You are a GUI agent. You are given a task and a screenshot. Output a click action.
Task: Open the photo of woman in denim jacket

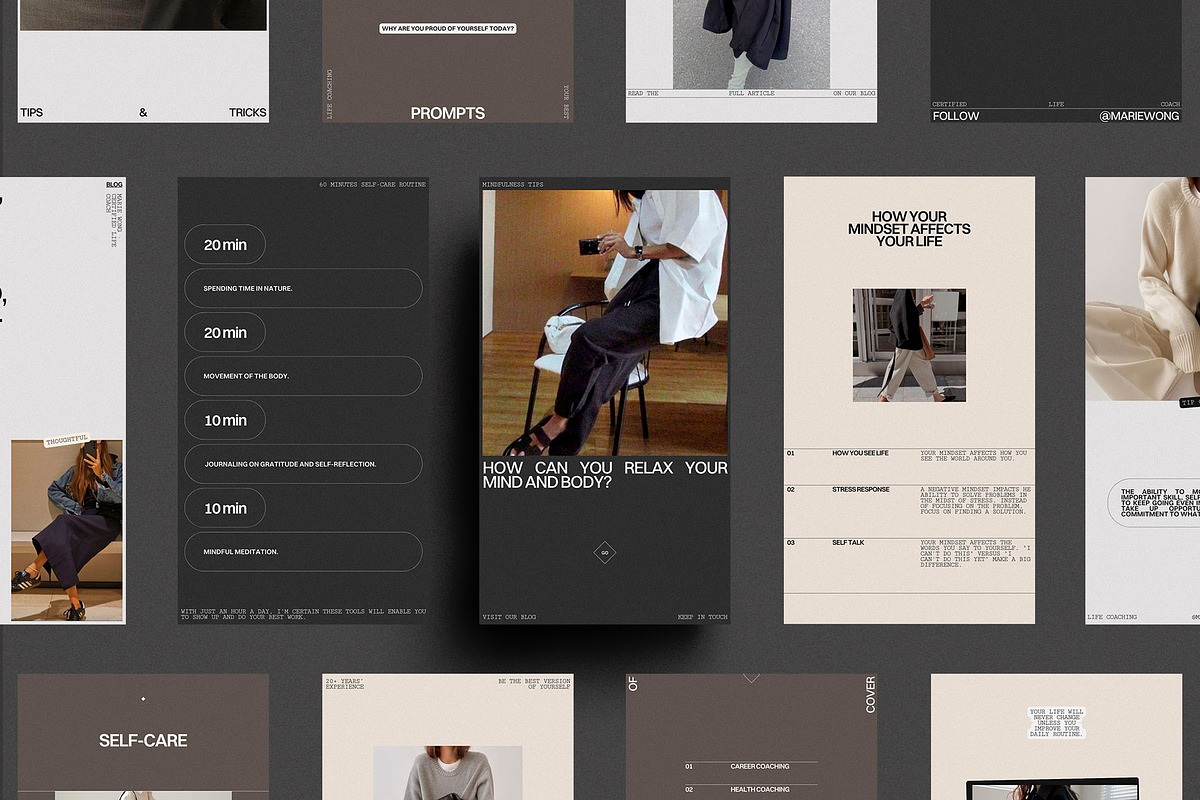[67, 530]
